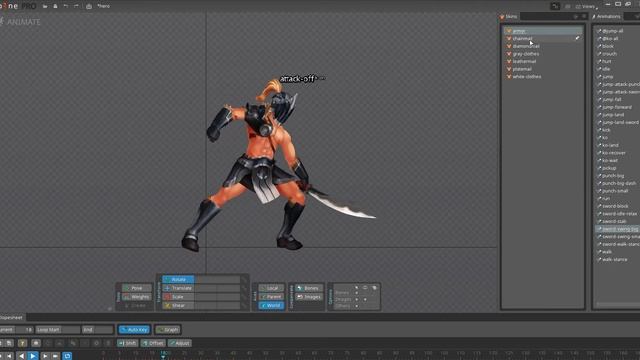640x360 pixels.
Task: Toggle the Auto Key button
Action: pos(134,330)
